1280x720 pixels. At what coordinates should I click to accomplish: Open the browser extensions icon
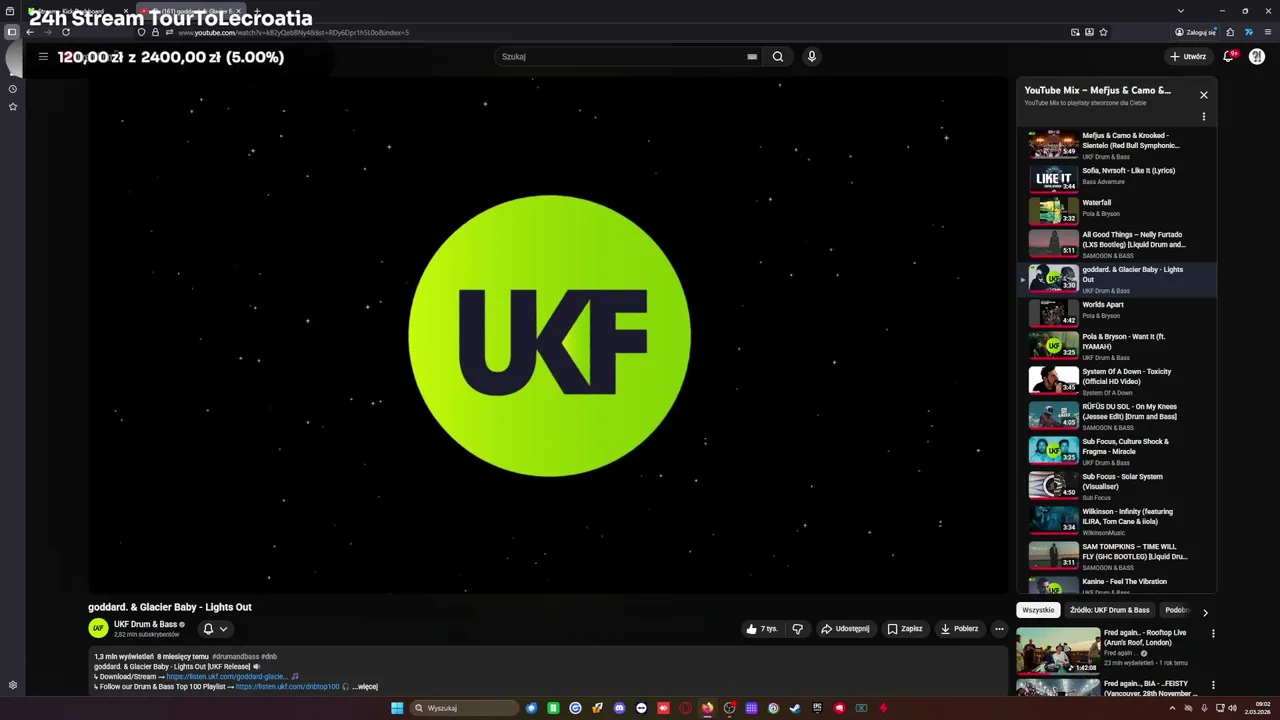pos(1230,32)
